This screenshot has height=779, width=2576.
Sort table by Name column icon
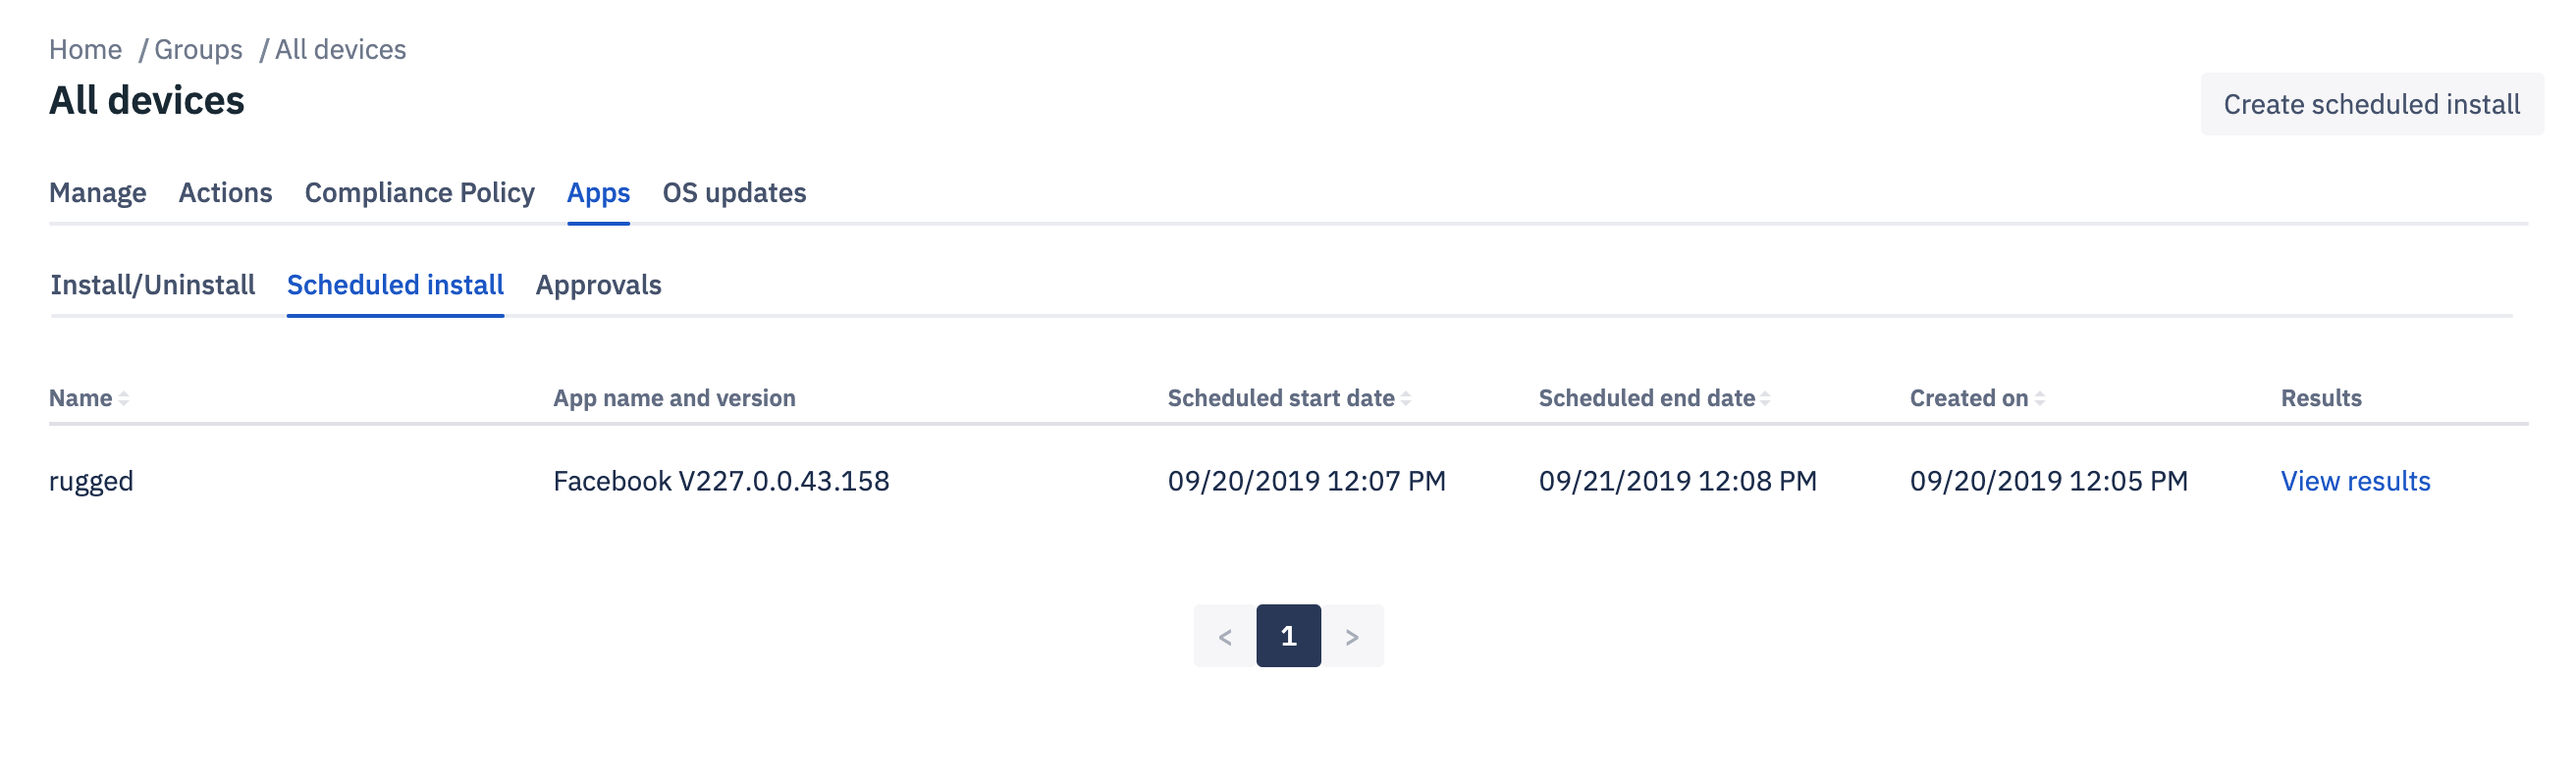(x=124, y=398)
